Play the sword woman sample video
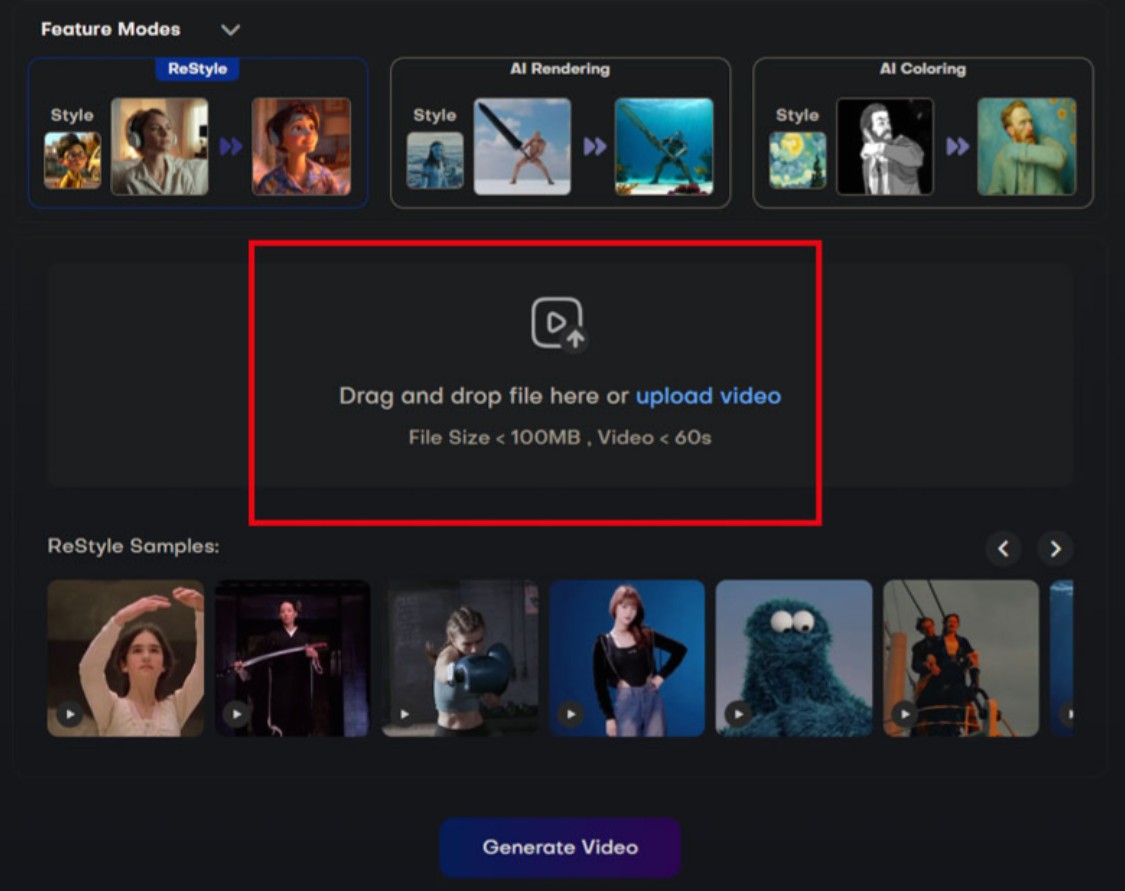Image resolution: width=1125 pixels, height=891 pixels. pyautogui.click(x=236, y=714)
